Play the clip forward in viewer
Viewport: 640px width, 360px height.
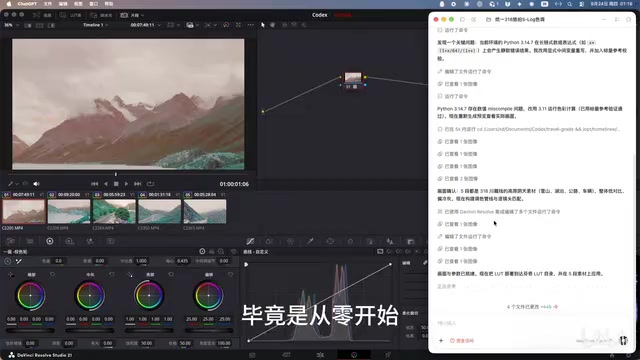(x=126, y=184)
